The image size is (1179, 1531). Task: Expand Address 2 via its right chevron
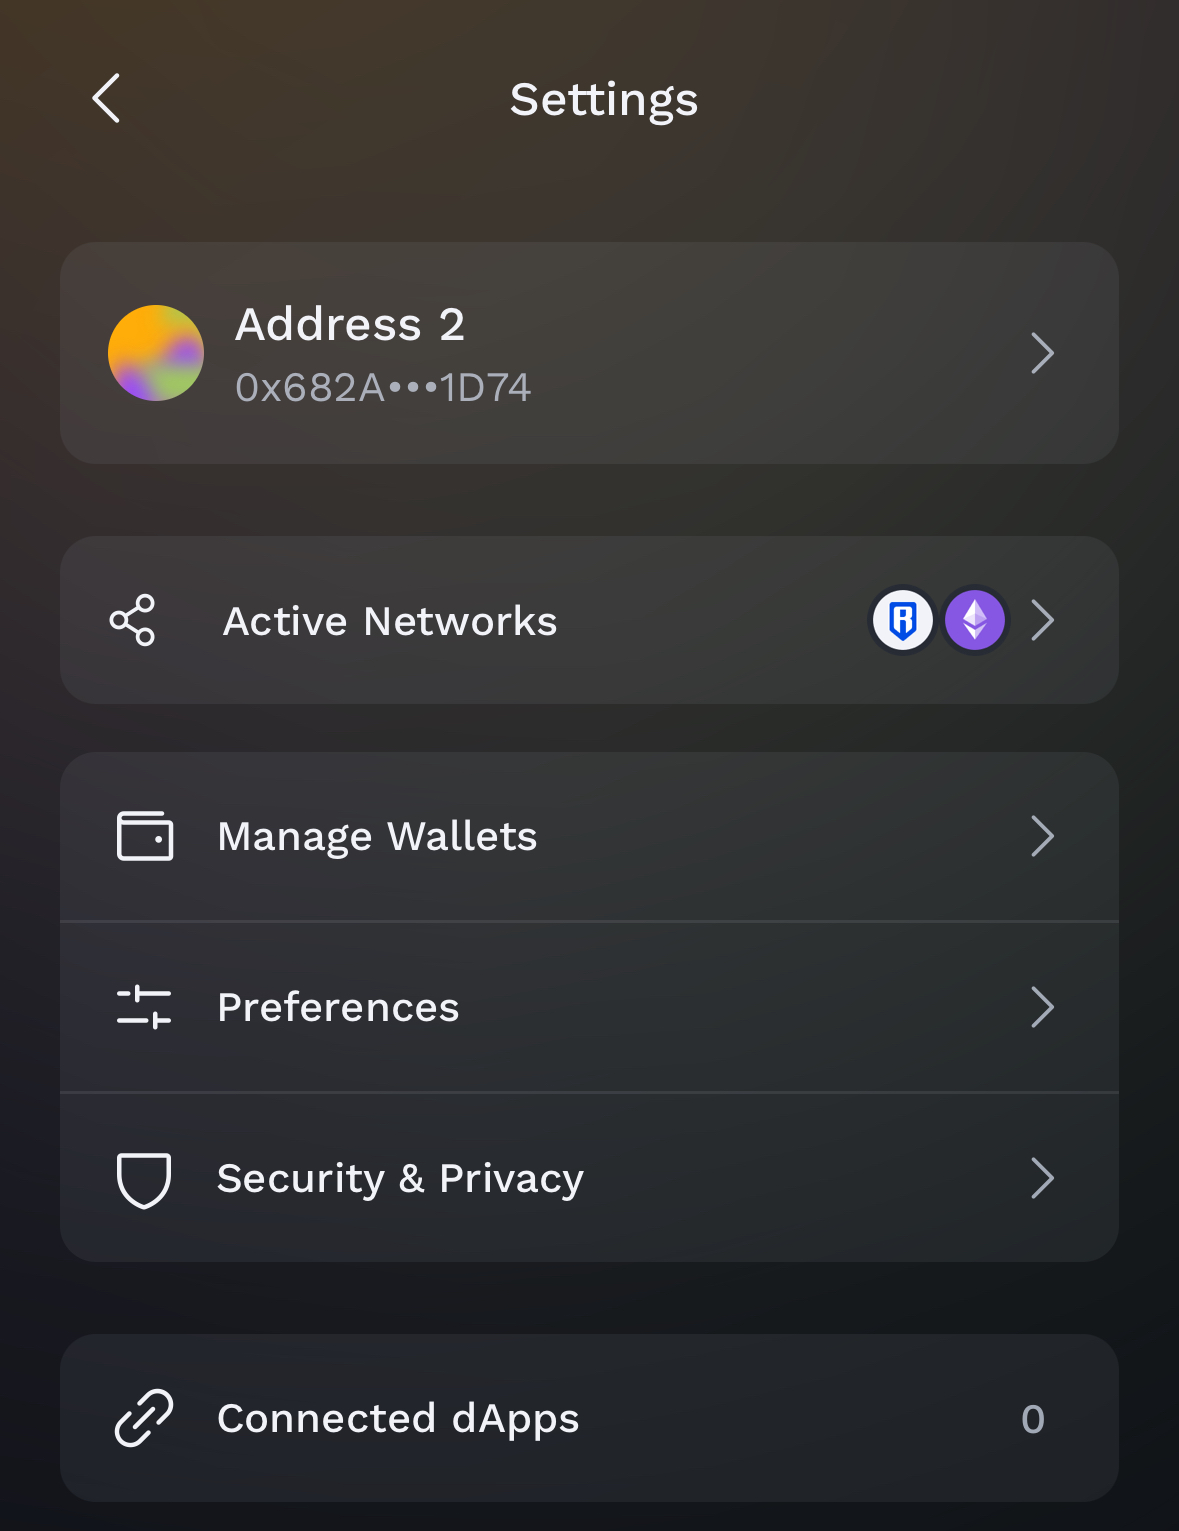click(x=1043, y=353)
